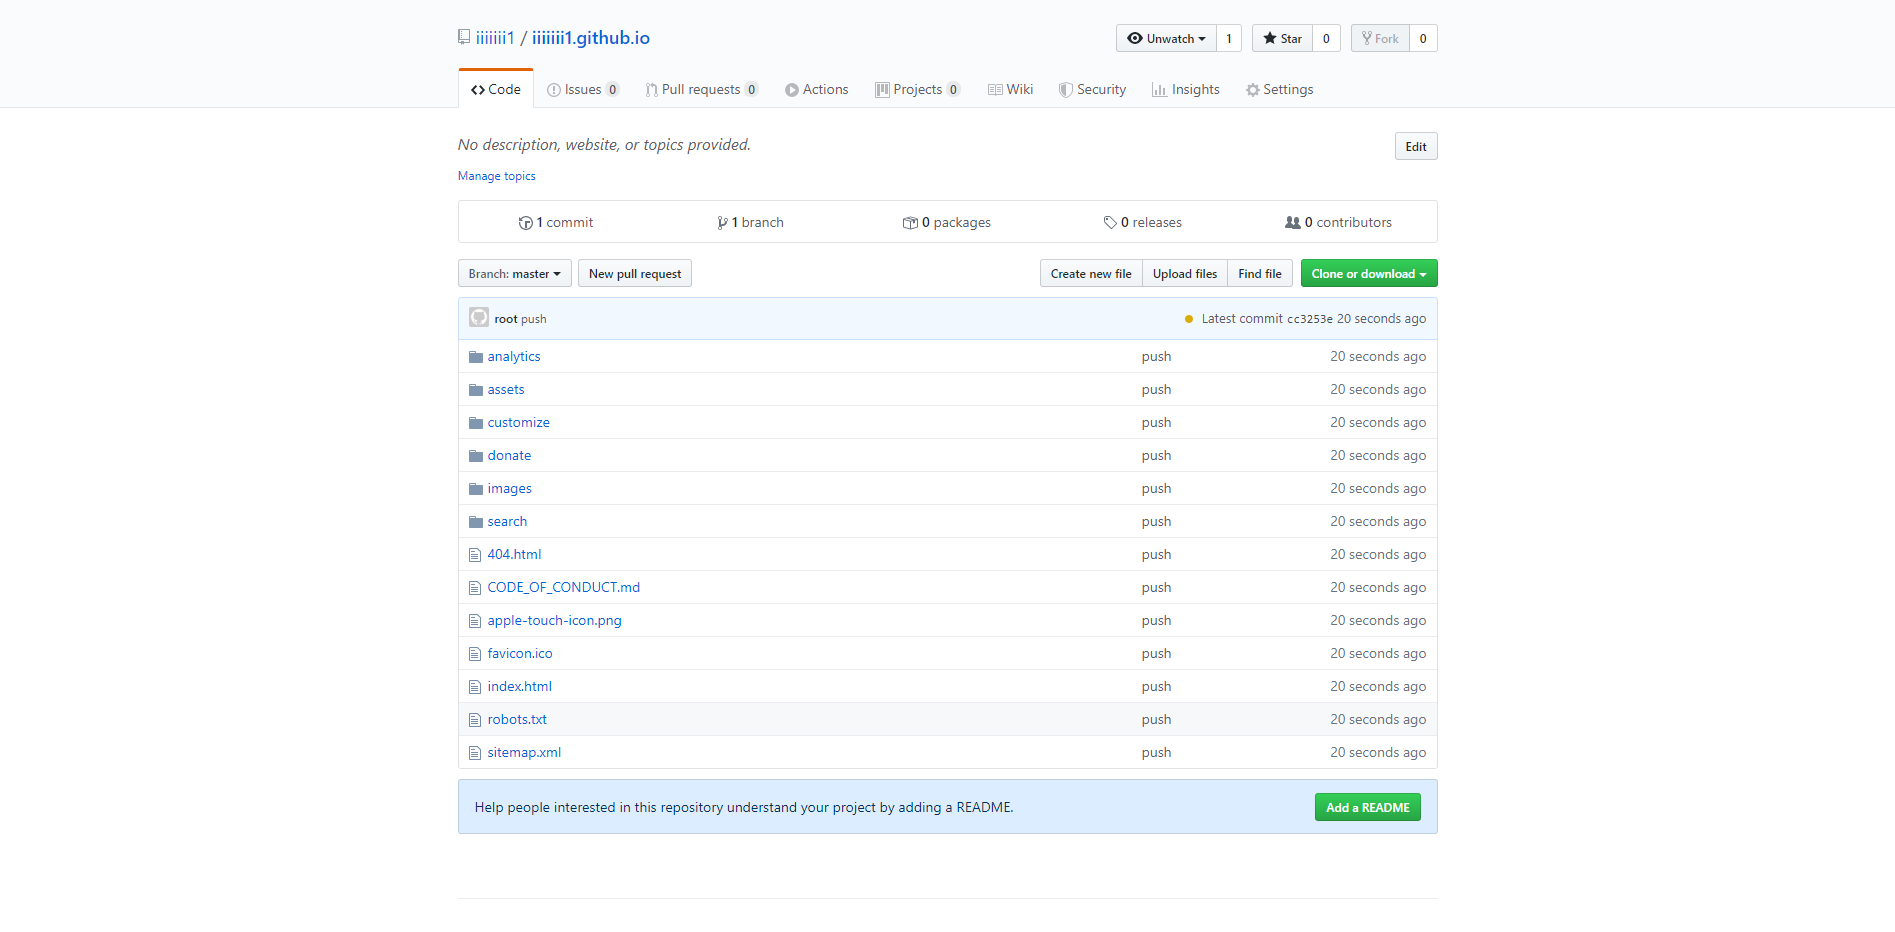
Task: Click the file icon for index.html
Action: tap(475, 687)
